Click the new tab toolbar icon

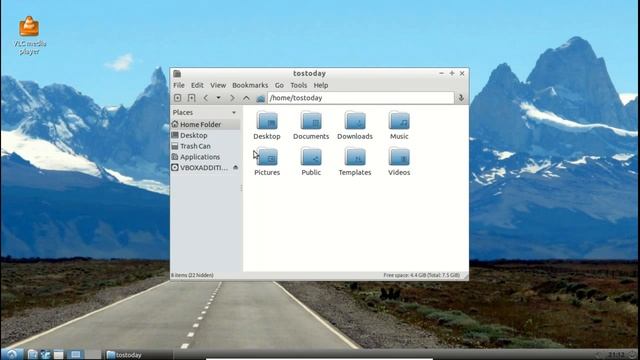[x=191, y=98]
